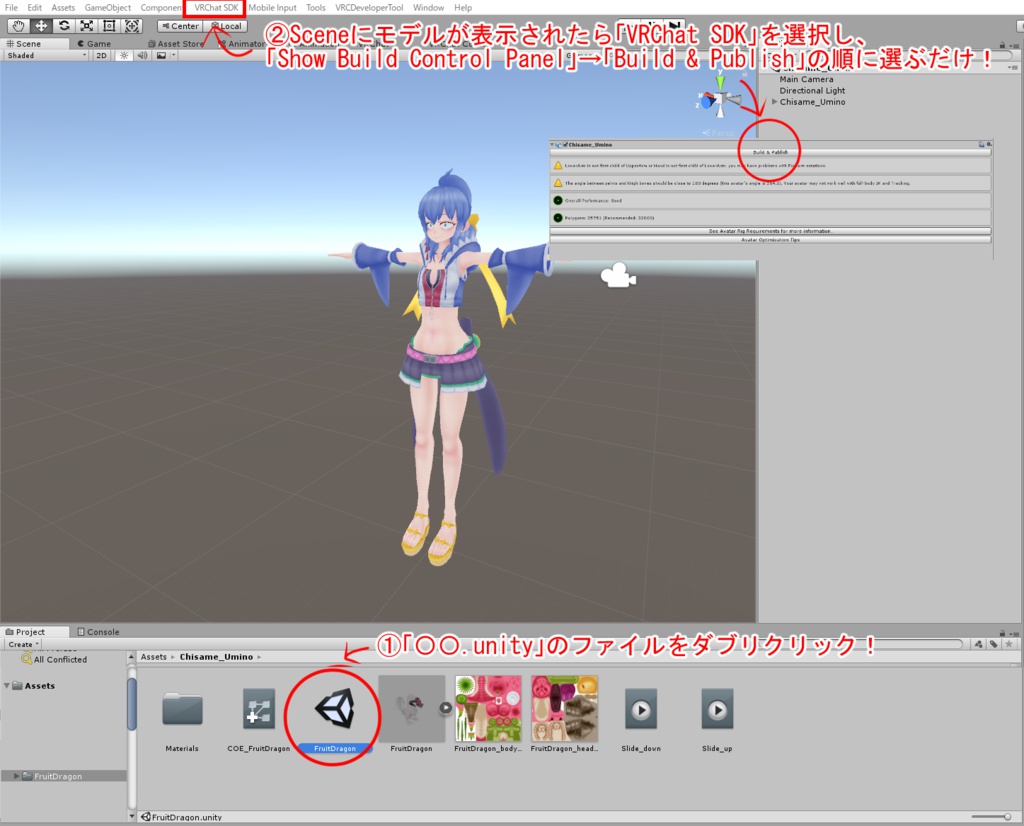Image resolution: width=1024 pixels, height=826 pixels.
Task: Open the Help menu
Action: (463, 8)
